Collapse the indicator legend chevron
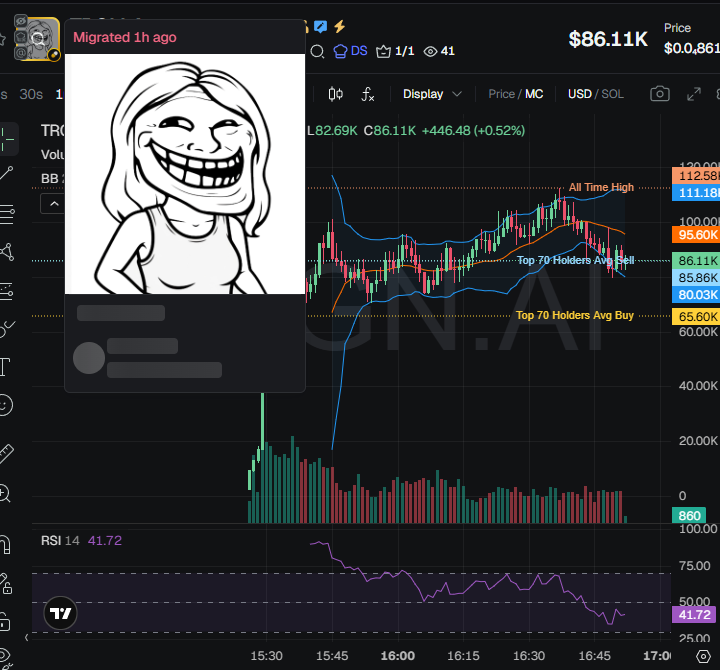 click(x=54, y=204)
